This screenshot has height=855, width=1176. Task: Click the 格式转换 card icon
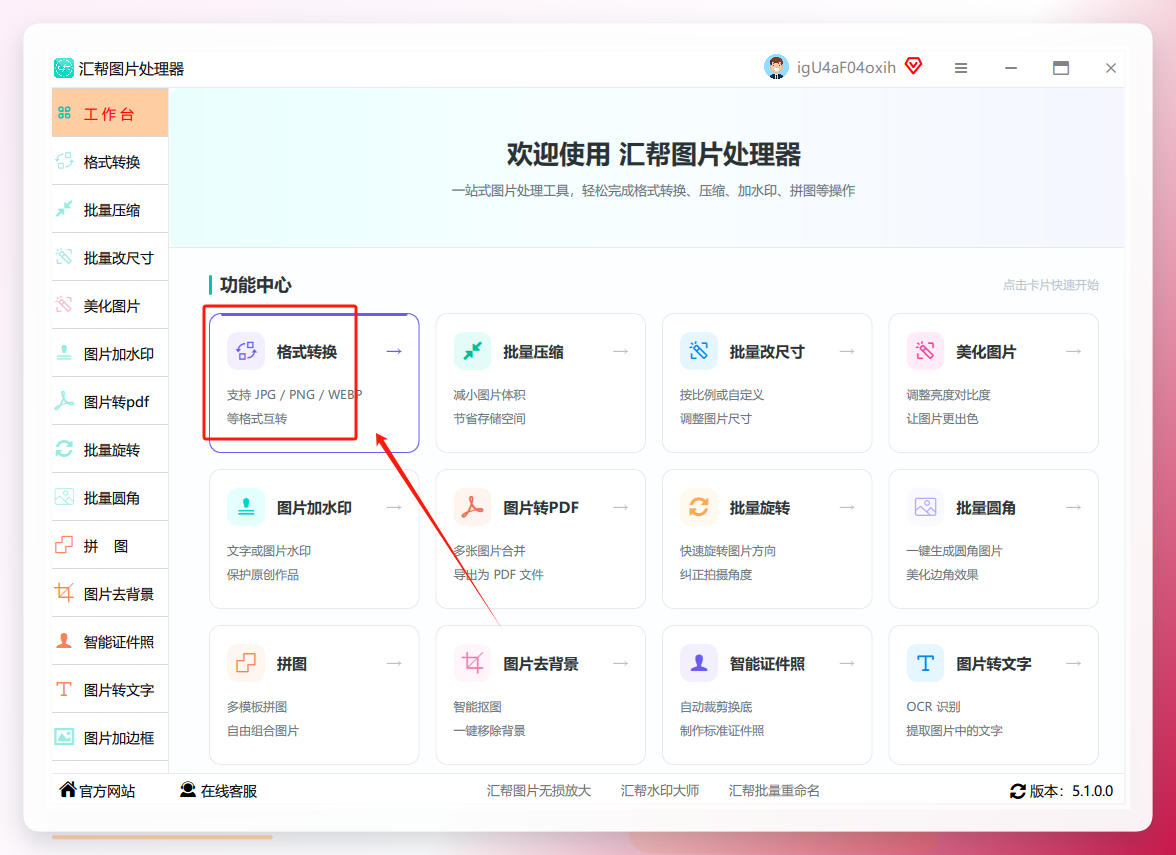246,351
